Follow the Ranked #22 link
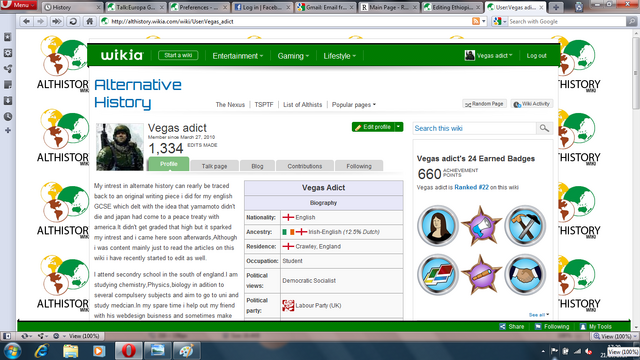The height and width of the screenshot is (360, 640). [x=471, y=187]
